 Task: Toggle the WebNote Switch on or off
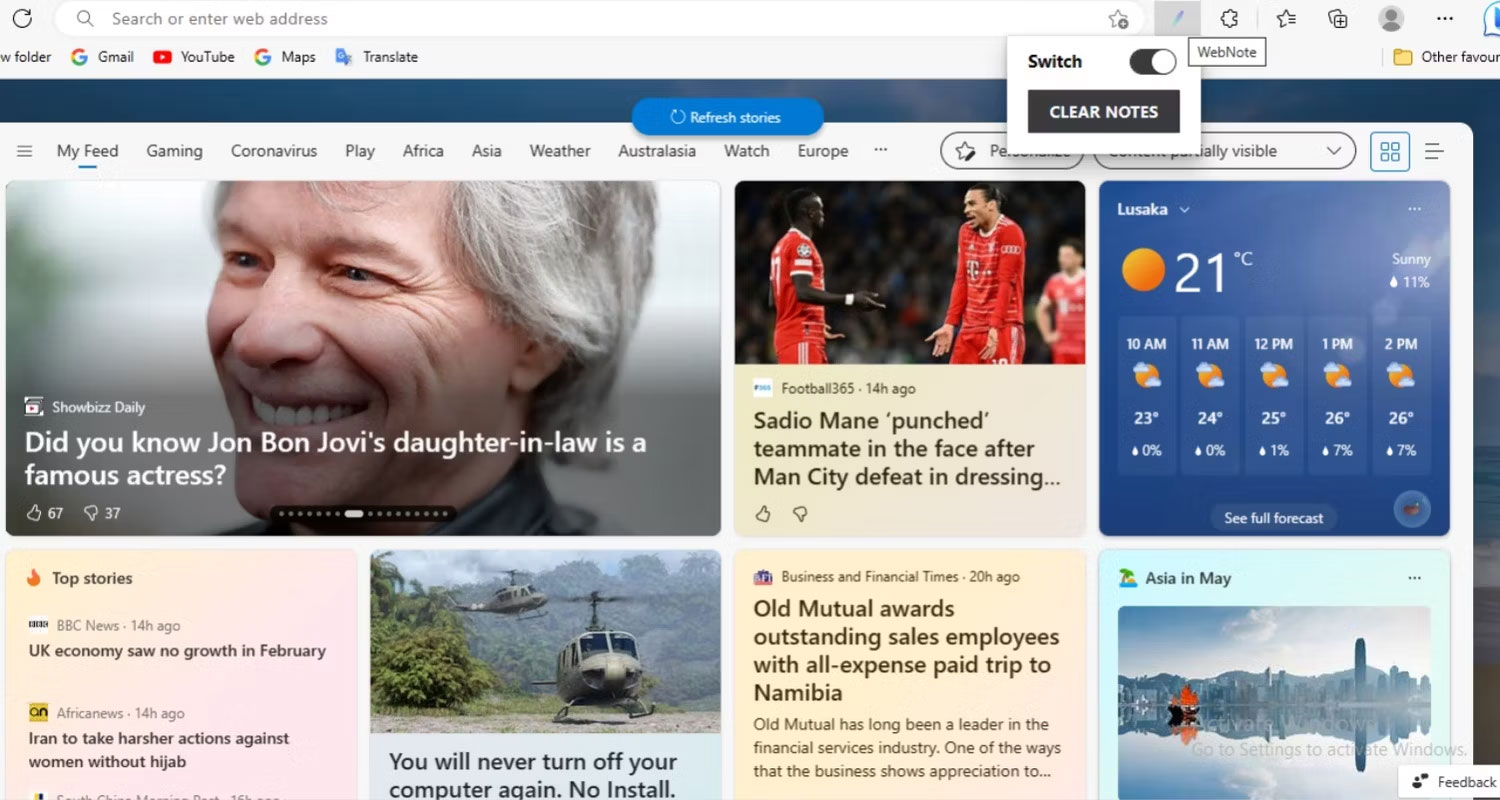point(1152,62)
